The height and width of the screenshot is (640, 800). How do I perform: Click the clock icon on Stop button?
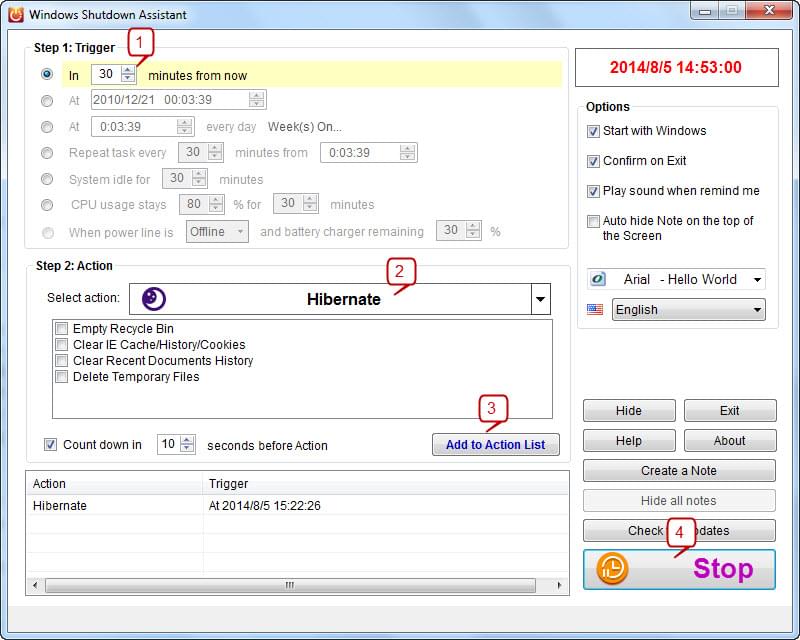pyautogui.click(x=612, y=568)
